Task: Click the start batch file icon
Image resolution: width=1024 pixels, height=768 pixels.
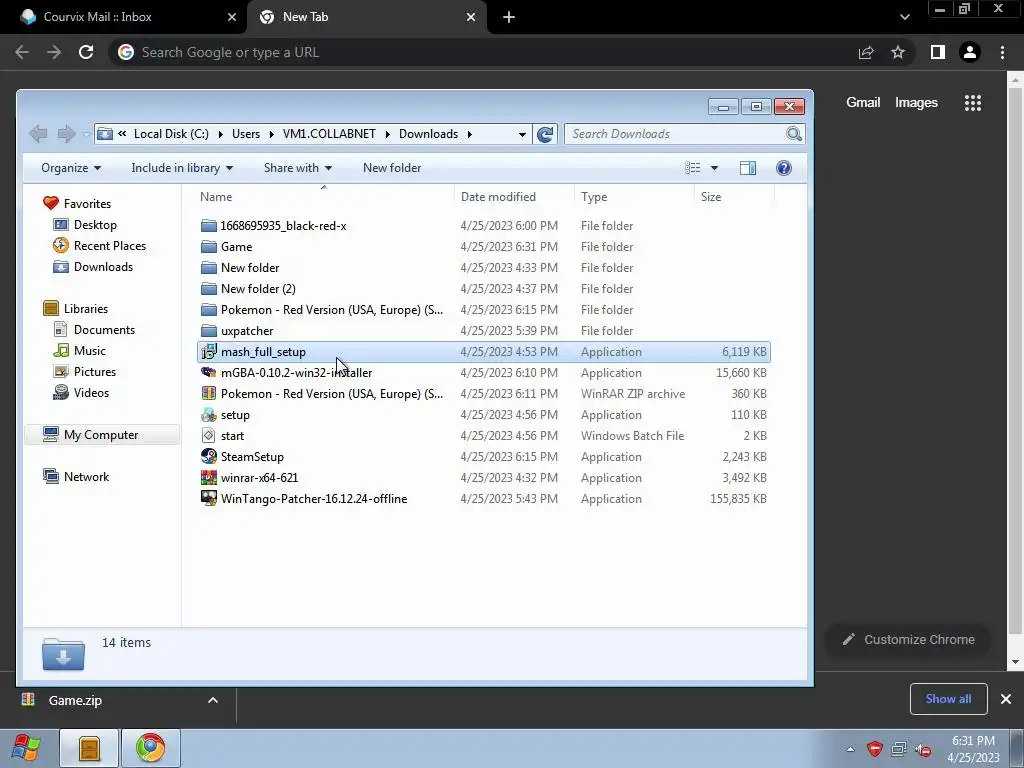Action: tap(208, 436)
